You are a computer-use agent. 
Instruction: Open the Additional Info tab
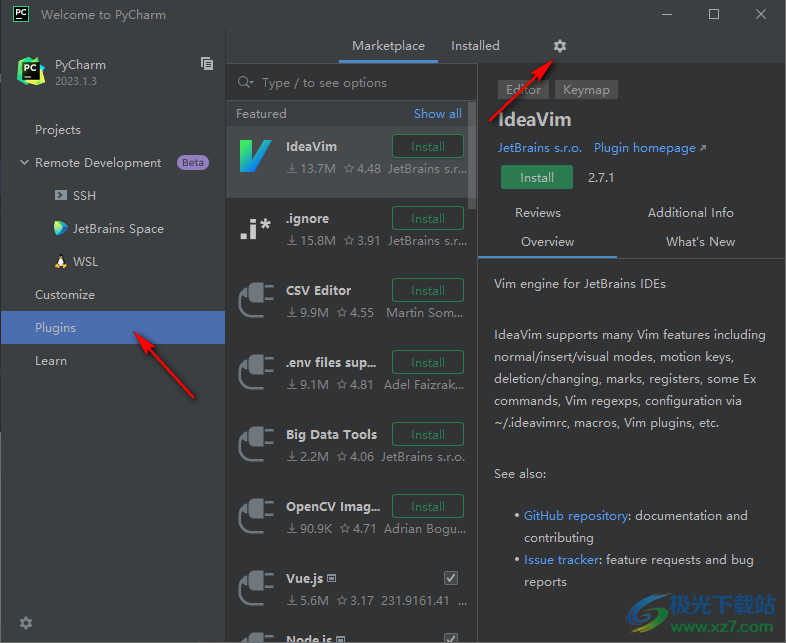(x=690, y=212)
